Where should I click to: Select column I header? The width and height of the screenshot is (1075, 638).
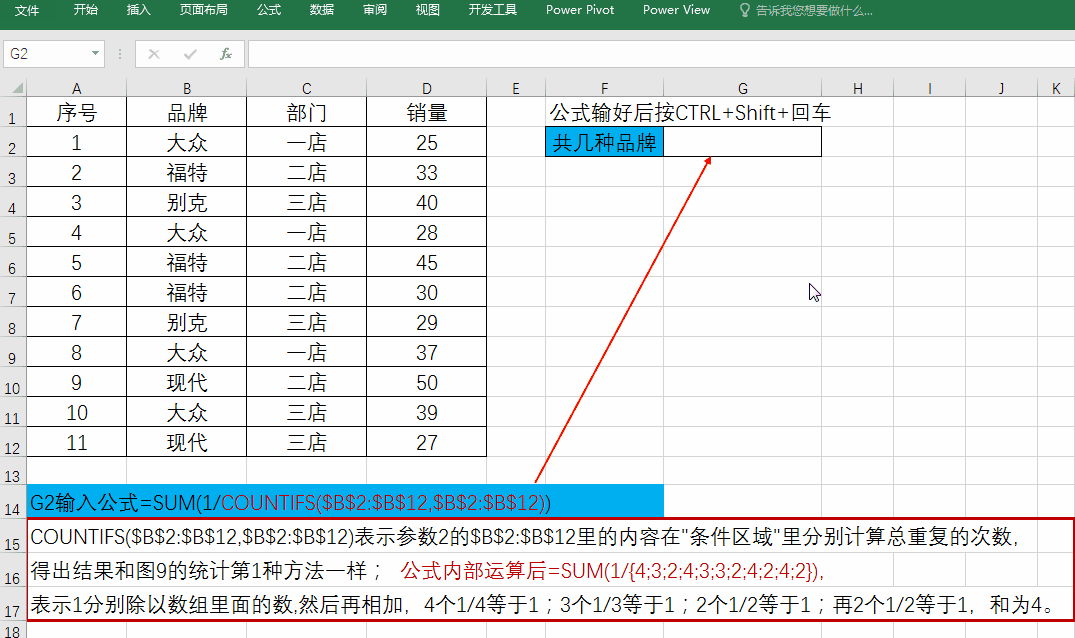pos(930,88)
